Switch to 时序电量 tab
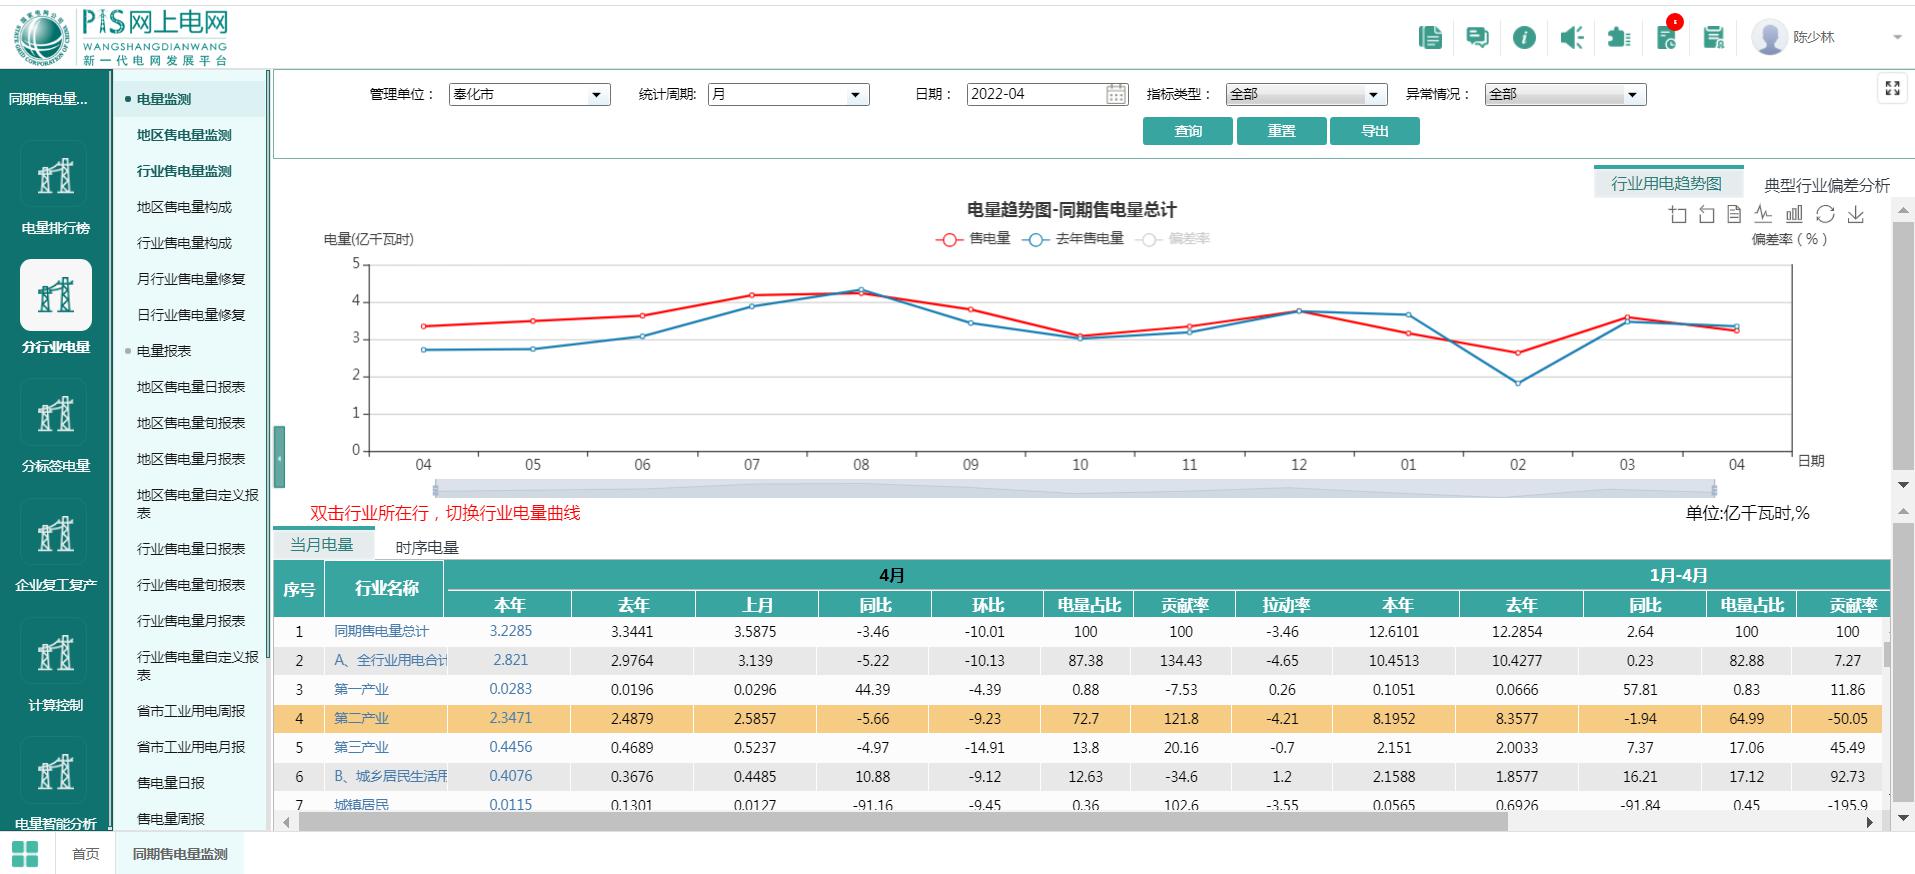Screen dimensions: 1915x874 [x=427, y=547]
